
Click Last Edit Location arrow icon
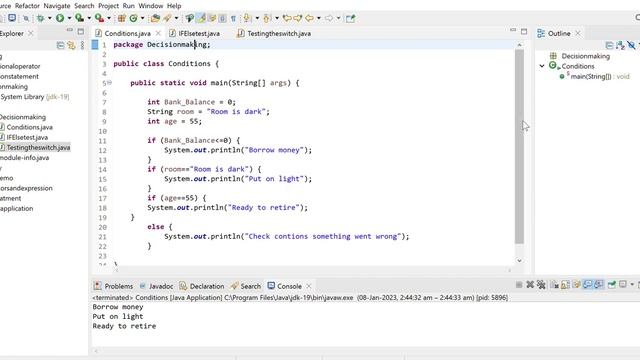pyautogui.click(x=287, y=18)
